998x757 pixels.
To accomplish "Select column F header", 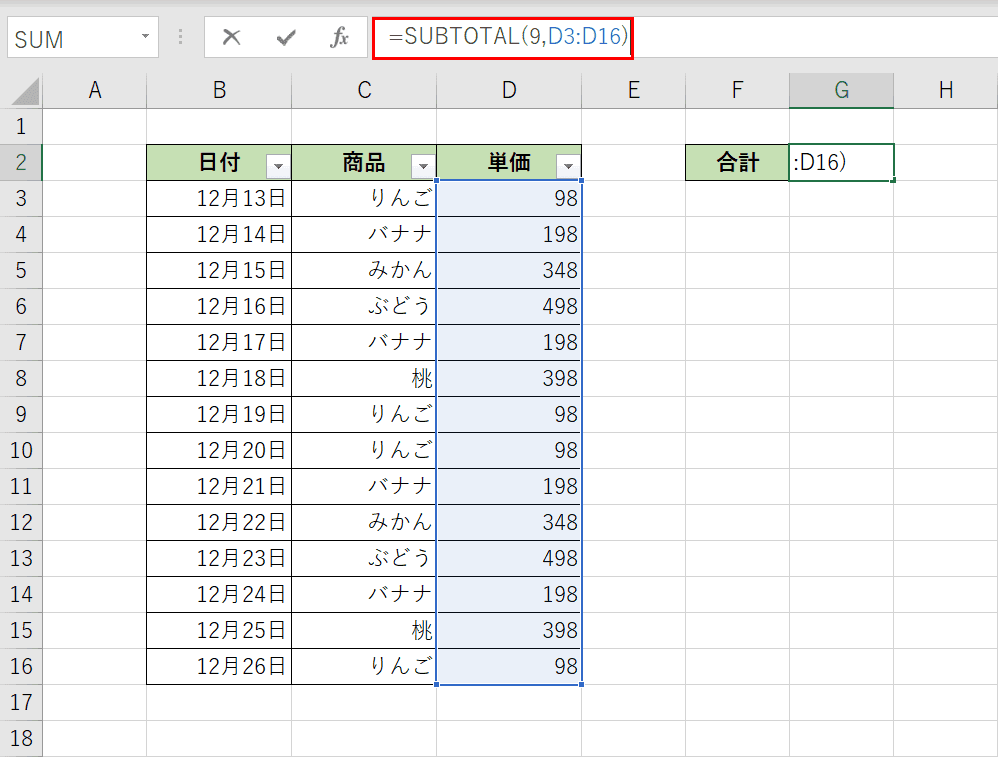I will 737,90.
